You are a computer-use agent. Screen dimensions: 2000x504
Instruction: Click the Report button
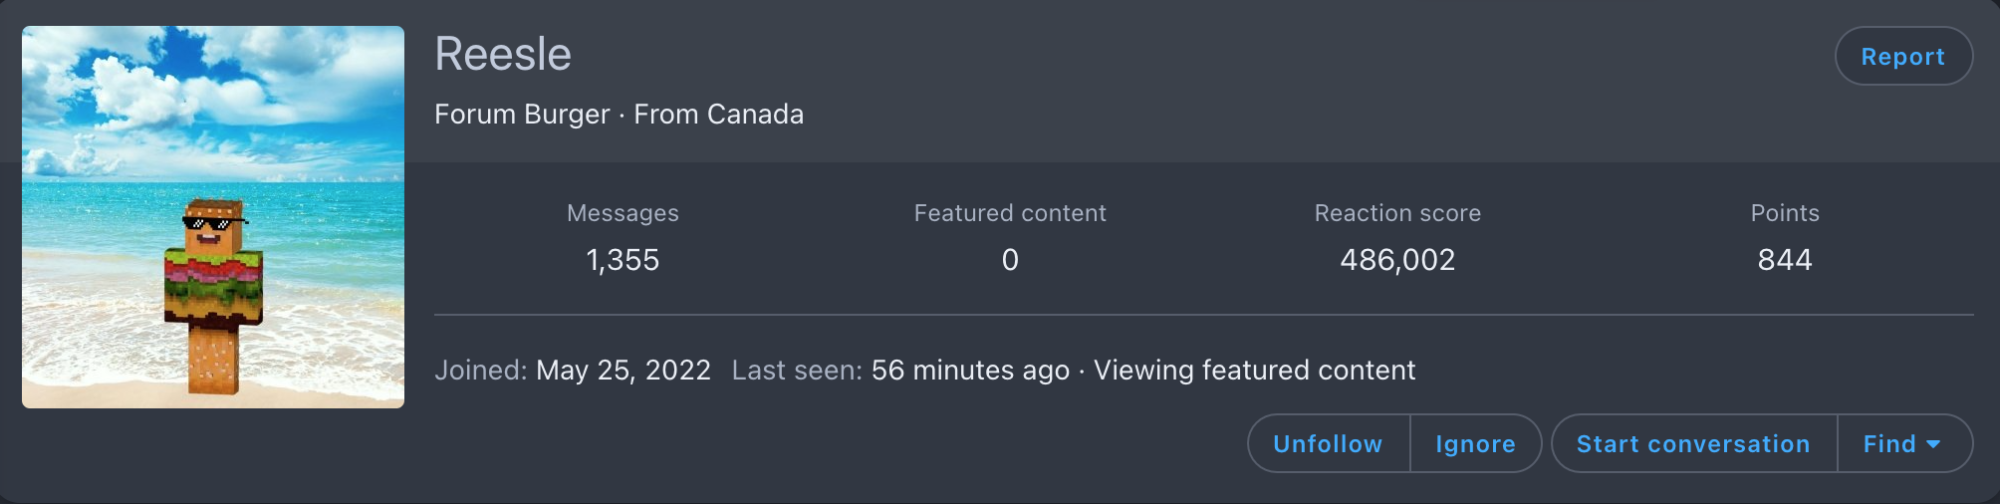tap(1903, 56)
